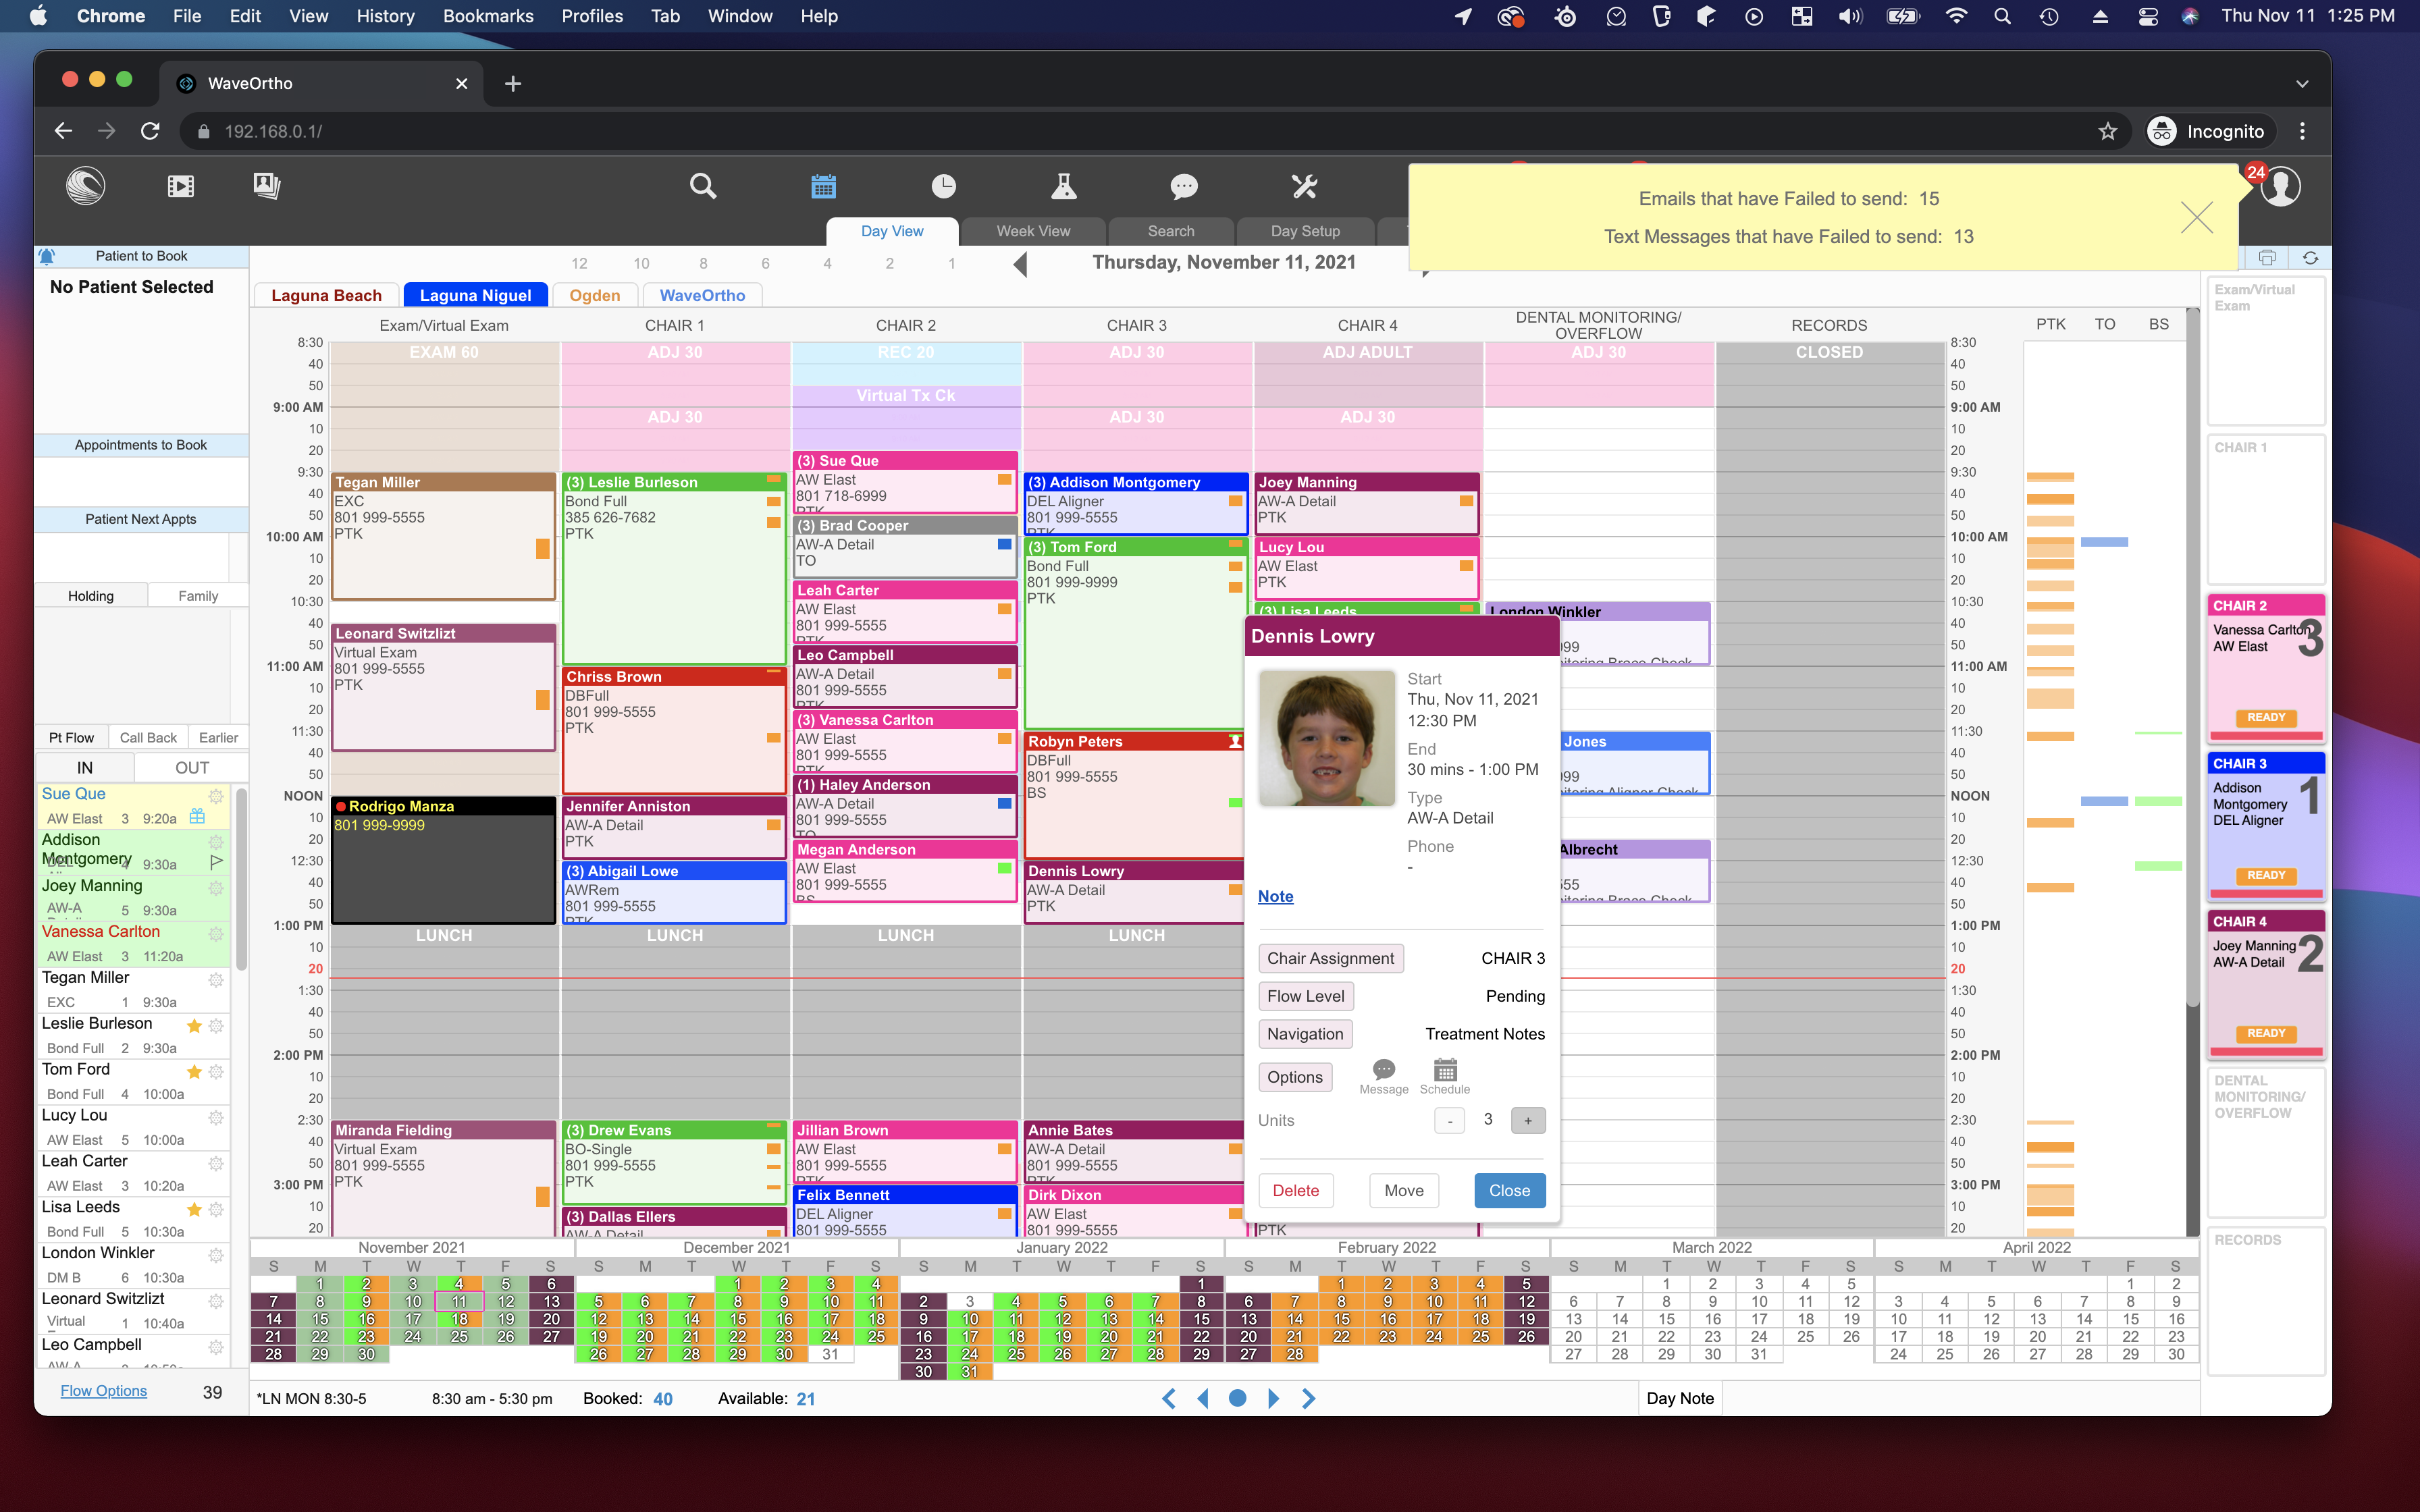Image resolution: width=2420 pixels, height=1512 pixels.
Task: Open the calendar schedule icon in top toolbar
Action: tap(823, 186)
